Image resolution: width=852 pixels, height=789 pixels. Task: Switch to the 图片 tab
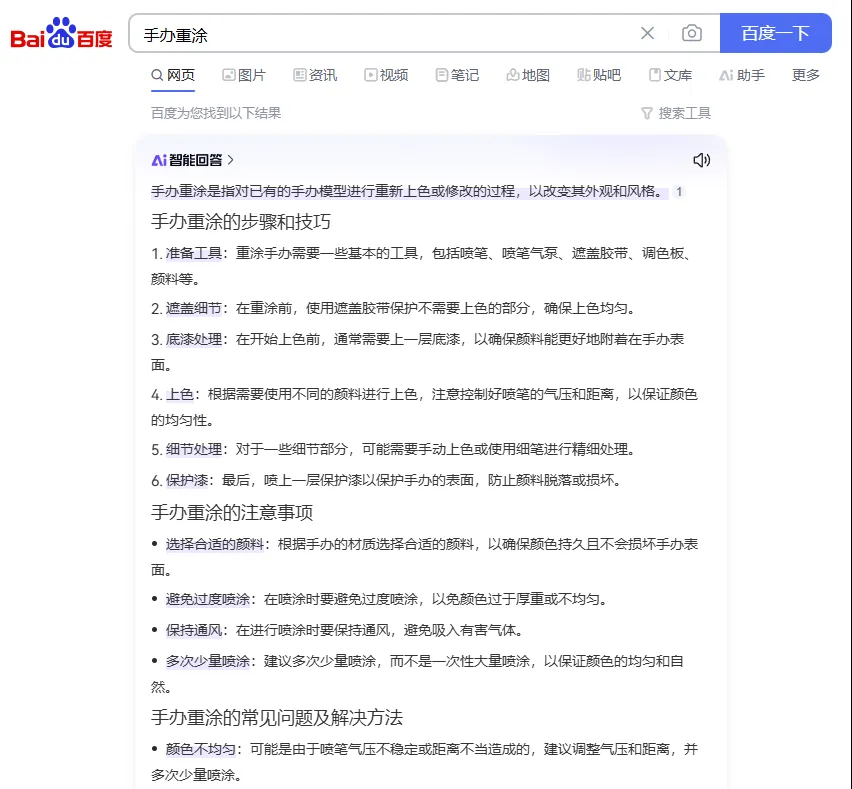pyautogui.click(x=244, y=75)
